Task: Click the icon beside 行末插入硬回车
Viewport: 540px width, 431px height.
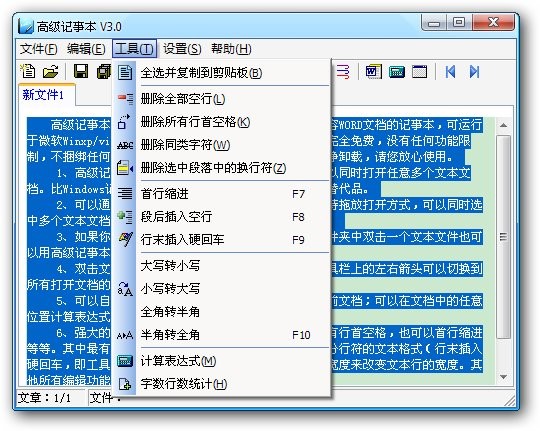Action: [125, 239]
